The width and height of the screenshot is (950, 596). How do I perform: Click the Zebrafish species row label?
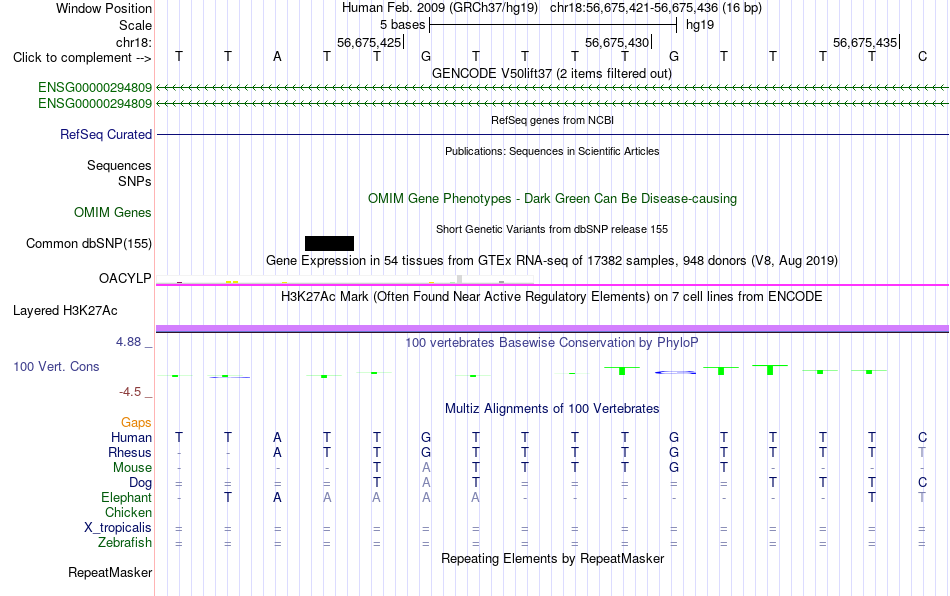125,542
